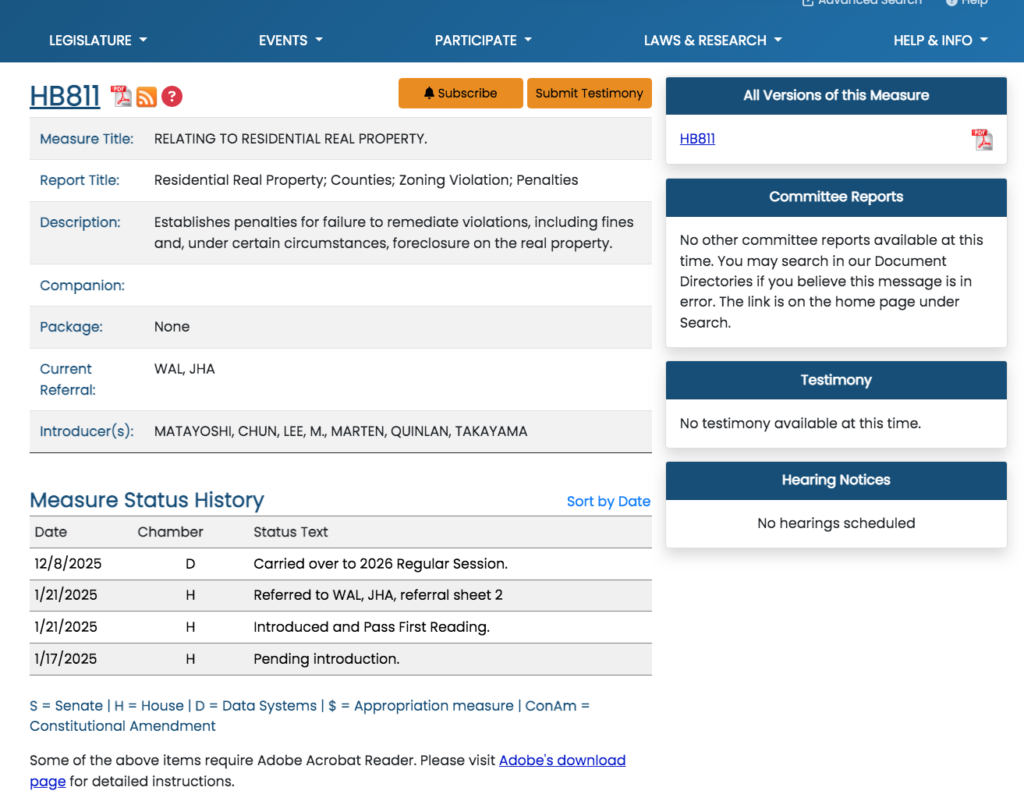The width and height of the screenshot is (1024, 812).
Task: Open the Help & Info menu
Action: pyautogui.click(x=940, y=40)
